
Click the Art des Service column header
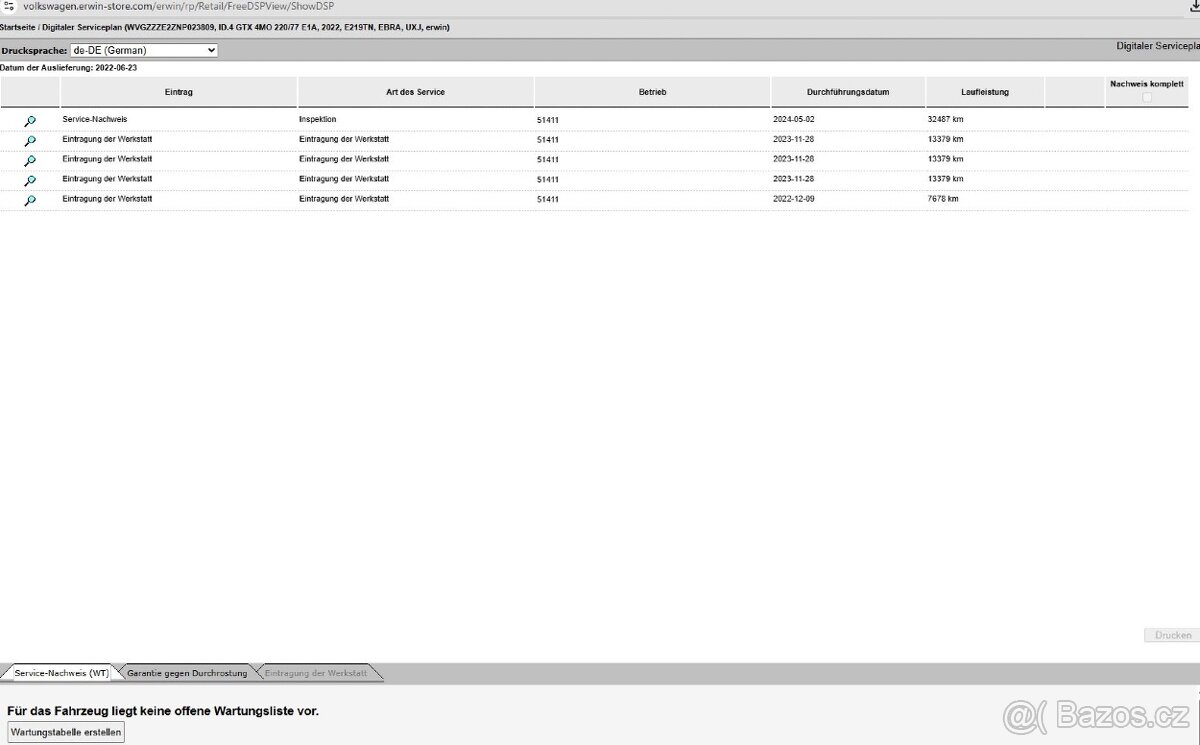click(415, 92)
